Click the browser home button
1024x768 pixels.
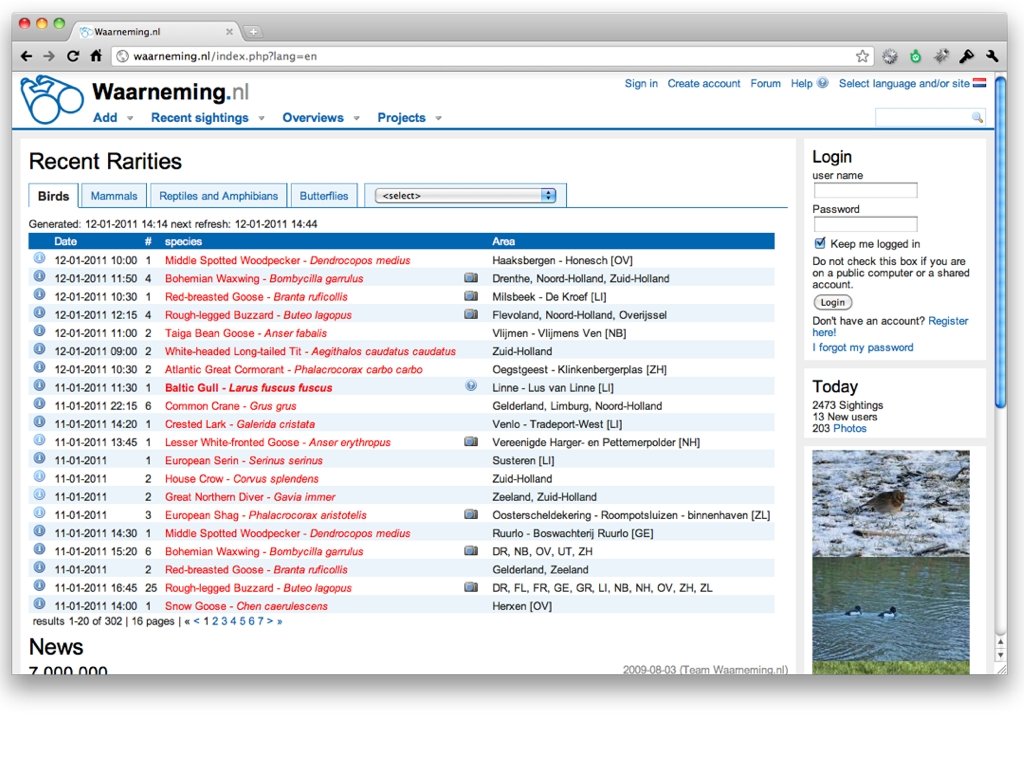pos(96,56)
